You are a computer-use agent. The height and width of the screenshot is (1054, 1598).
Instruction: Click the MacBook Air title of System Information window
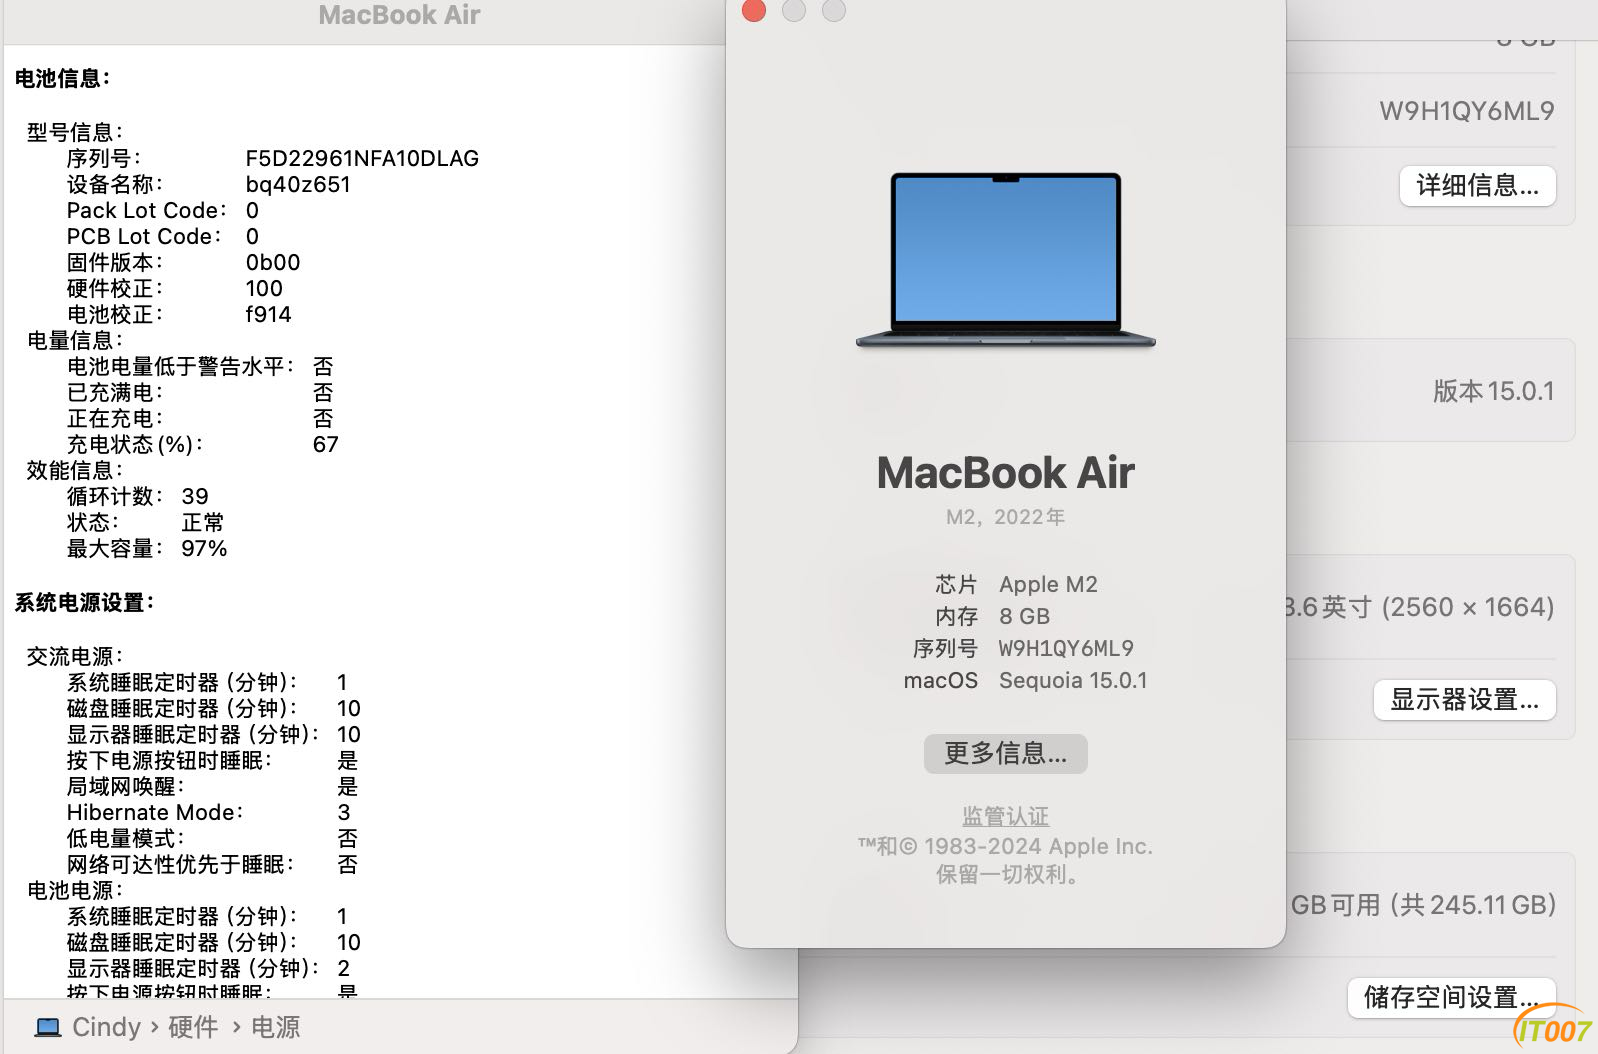(x=399, y=15)
